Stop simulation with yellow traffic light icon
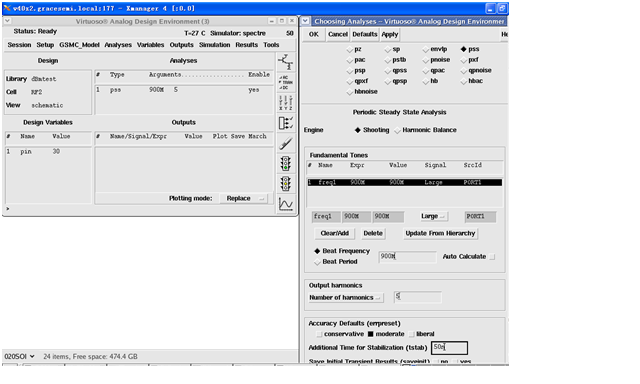Viewport: 640px width, 384px height. pyautogui.click(x=285, y=184)
